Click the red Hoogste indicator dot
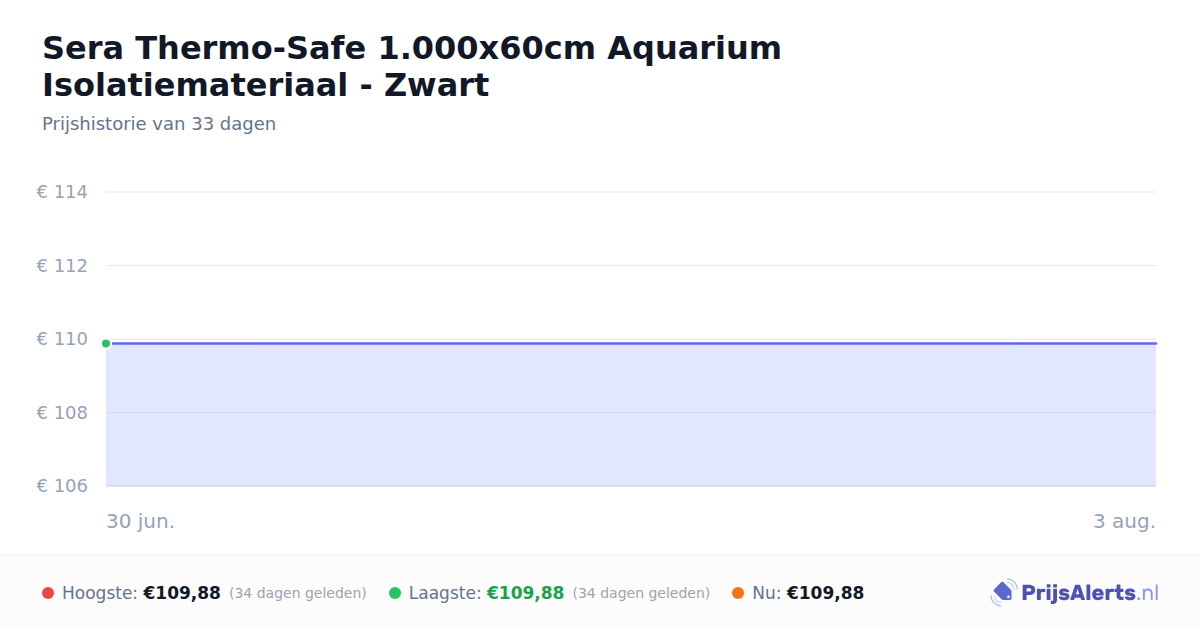The width and height of the screenshot is (1200, 630). click(x=48, y=593)
